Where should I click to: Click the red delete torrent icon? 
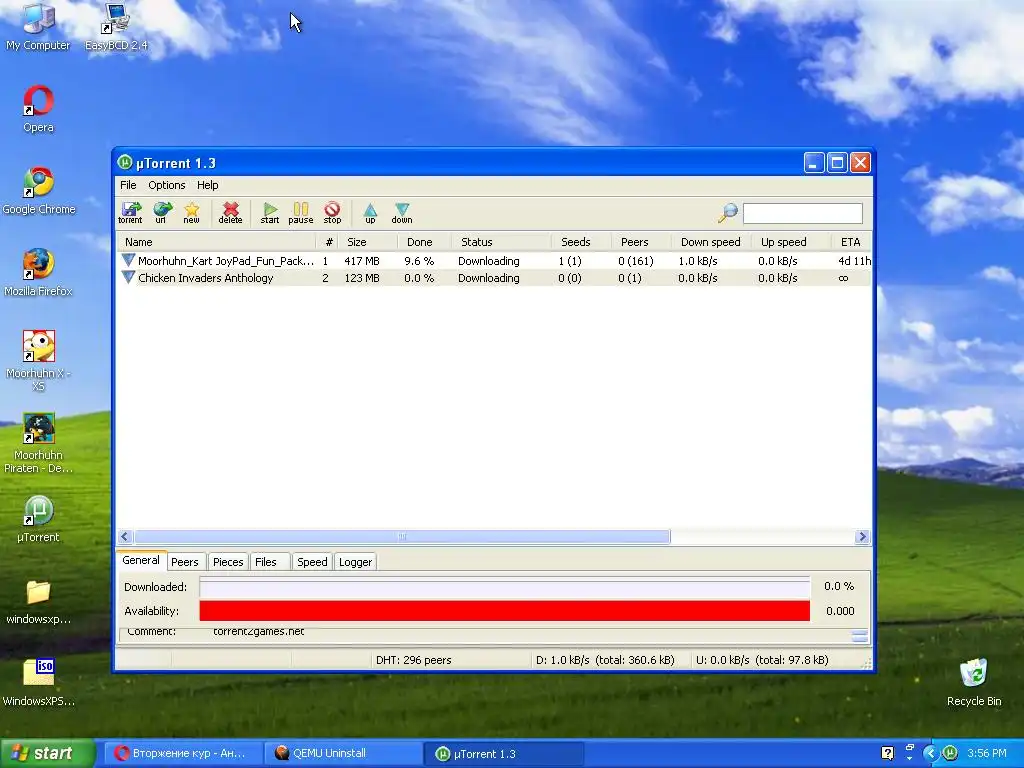click(x=230, y=213)
